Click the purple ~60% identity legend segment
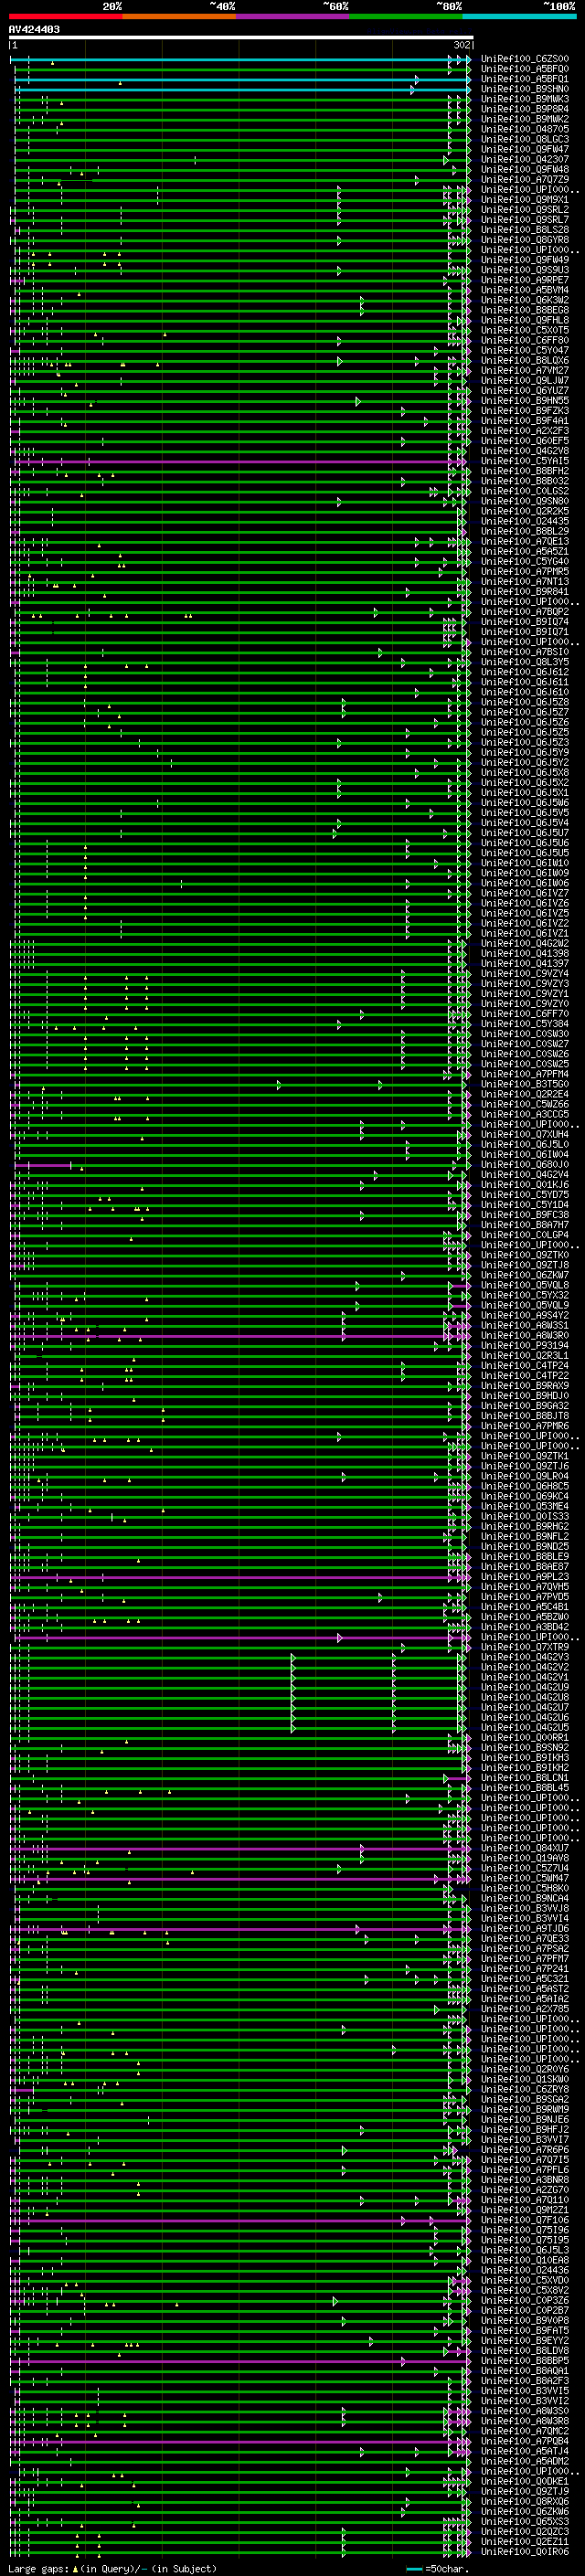 [292, 16]
